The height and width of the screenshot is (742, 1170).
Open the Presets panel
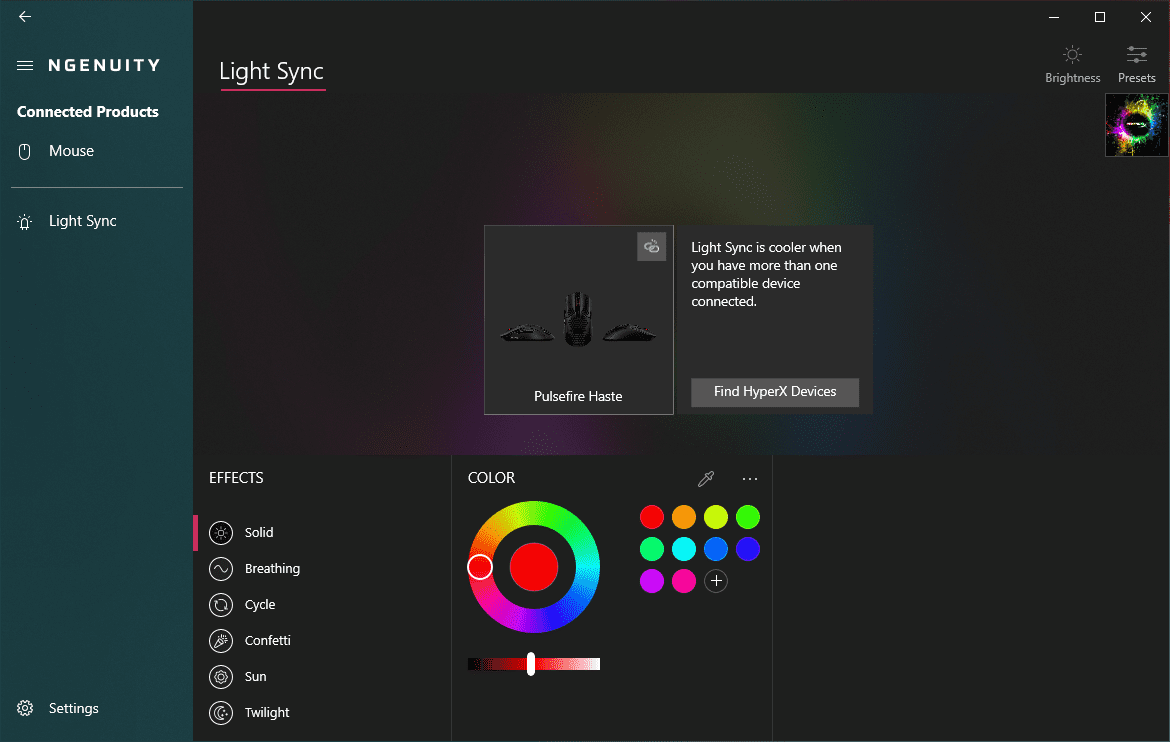(1136, 64)
